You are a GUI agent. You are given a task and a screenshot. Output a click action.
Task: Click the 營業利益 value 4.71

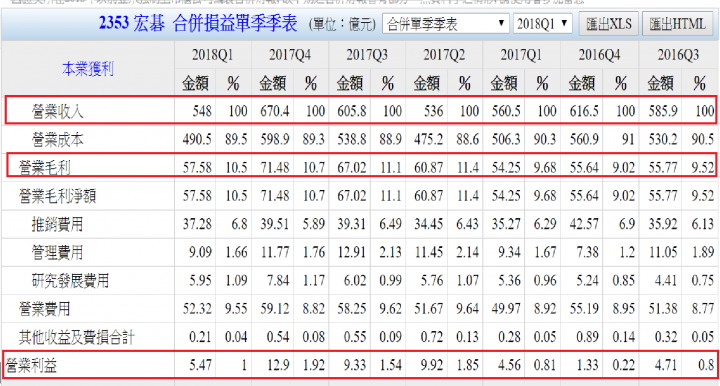click(x=666, y=365)
